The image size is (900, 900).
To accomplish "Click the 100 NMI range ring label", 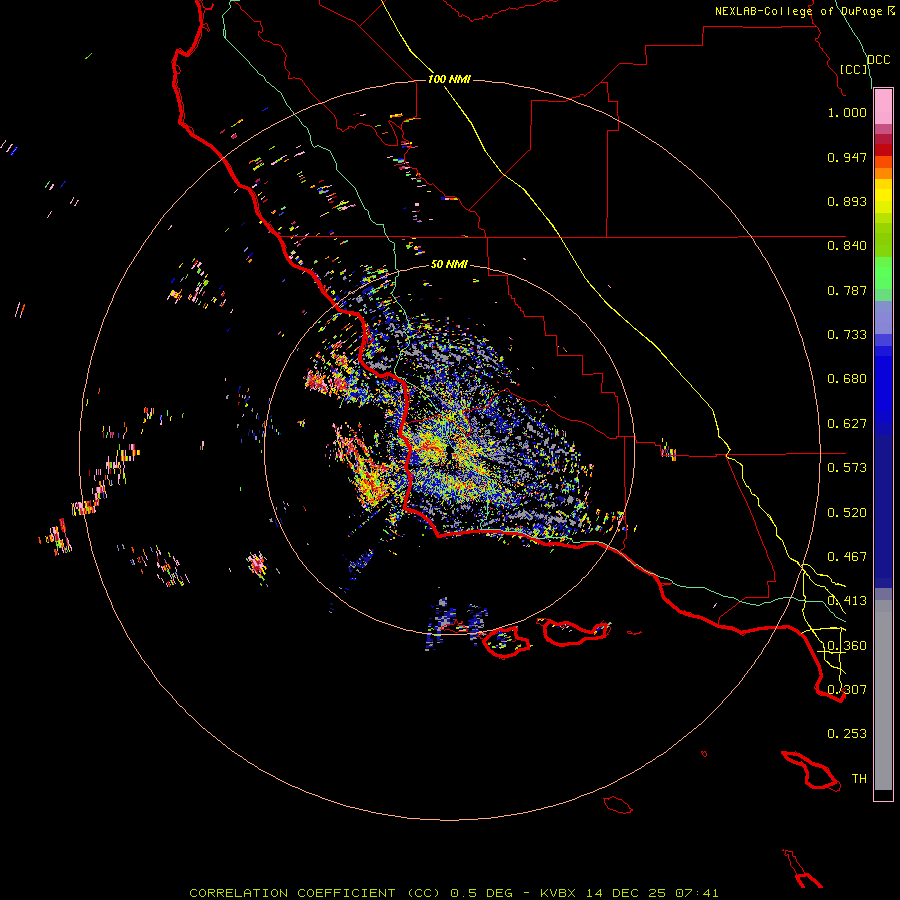I will [x=449, y=79].
